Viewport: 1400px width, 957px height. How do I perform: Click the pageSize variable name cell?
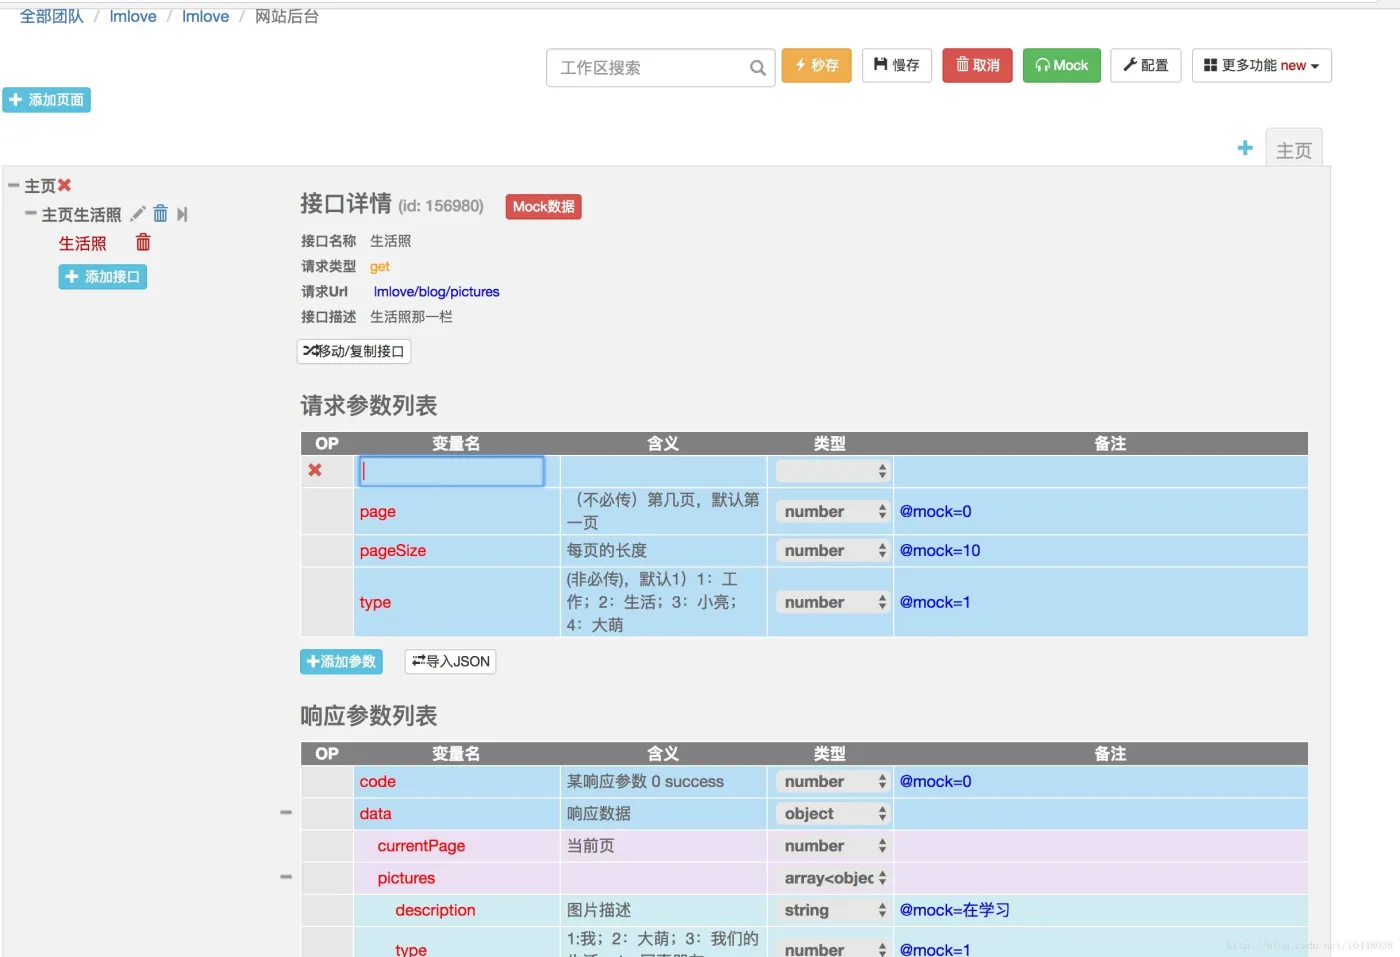[457, 550]
